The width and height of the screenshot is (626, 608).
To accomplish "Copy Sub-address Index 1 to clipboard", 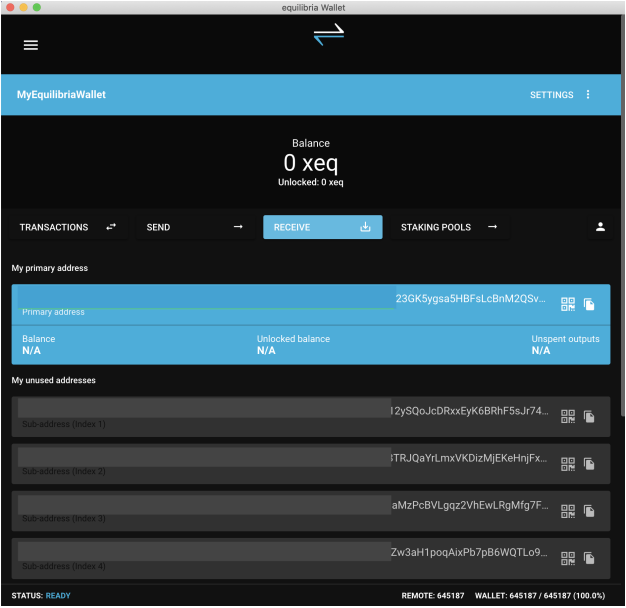I will click(590, 416).
